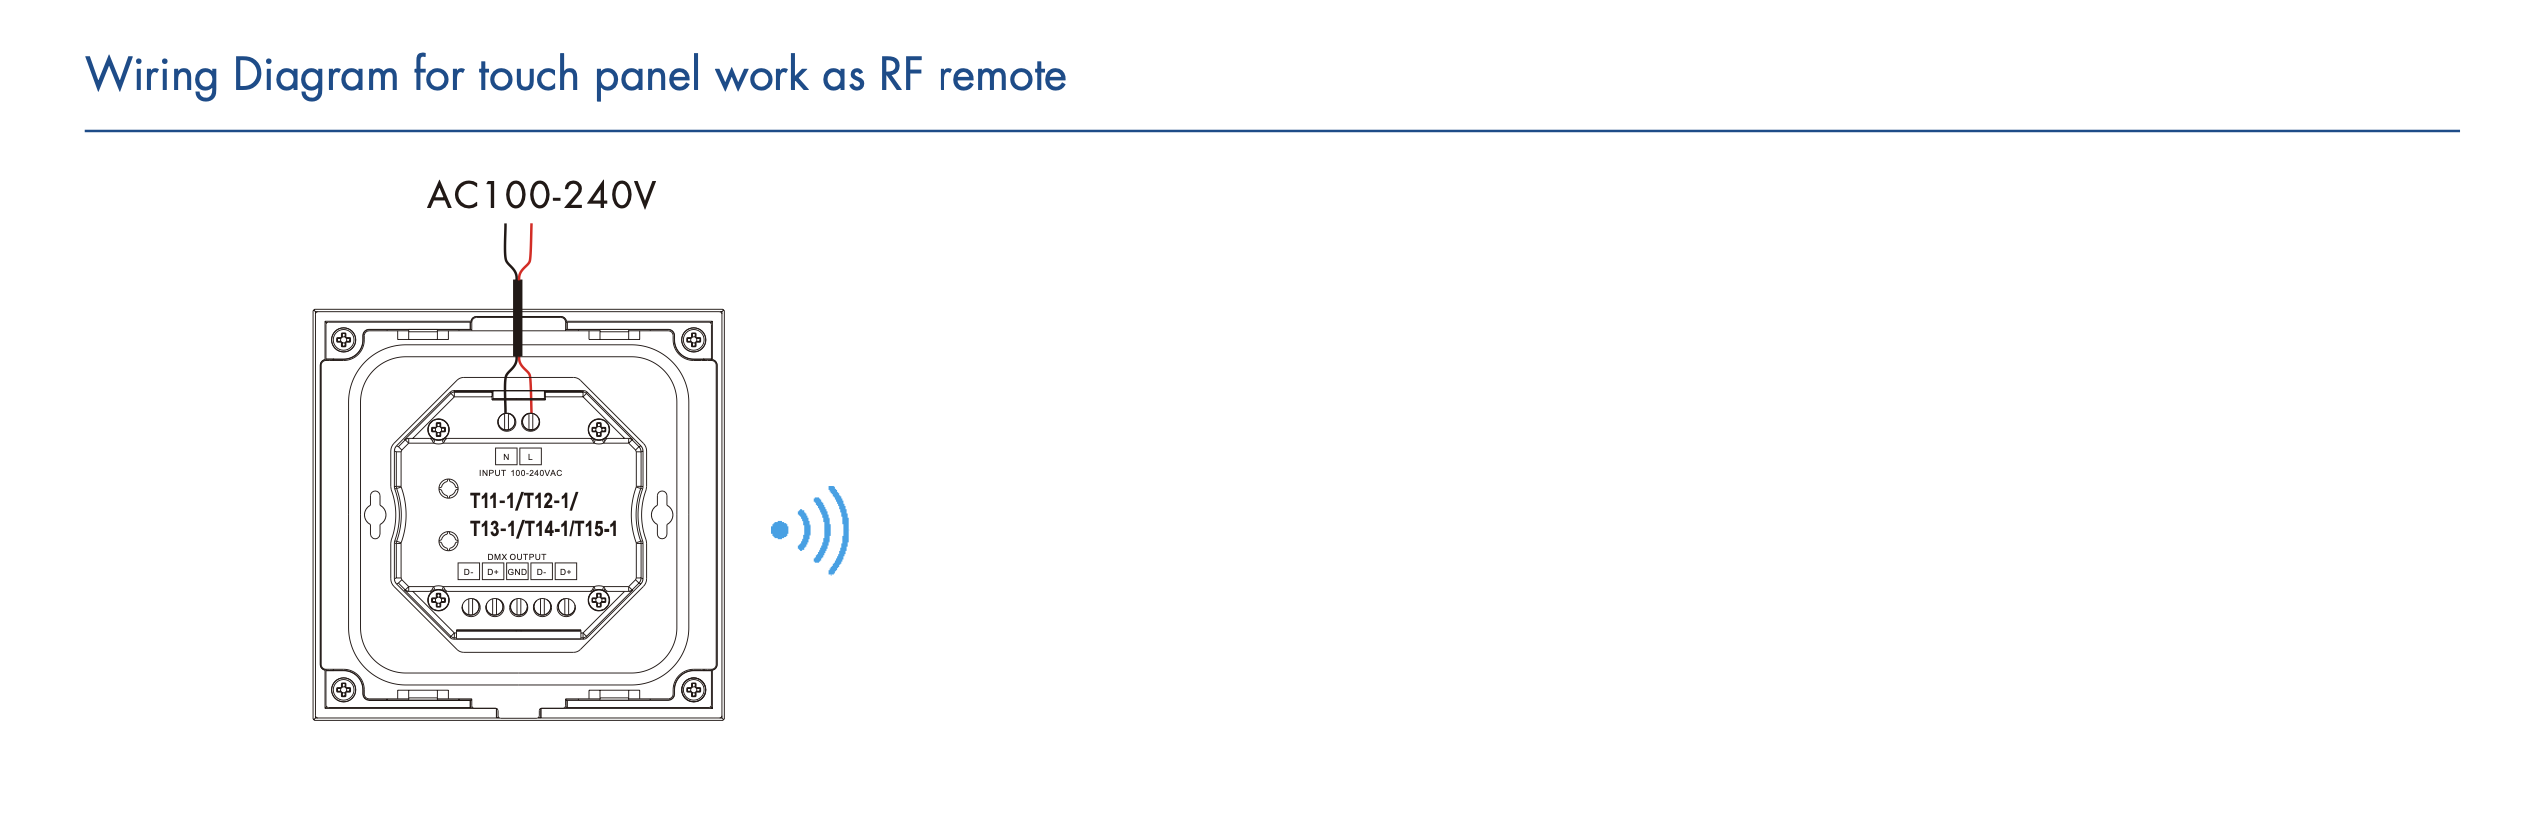
Task: Click the bottom-right corner screw of the panel
Action: tap(693, 689)
